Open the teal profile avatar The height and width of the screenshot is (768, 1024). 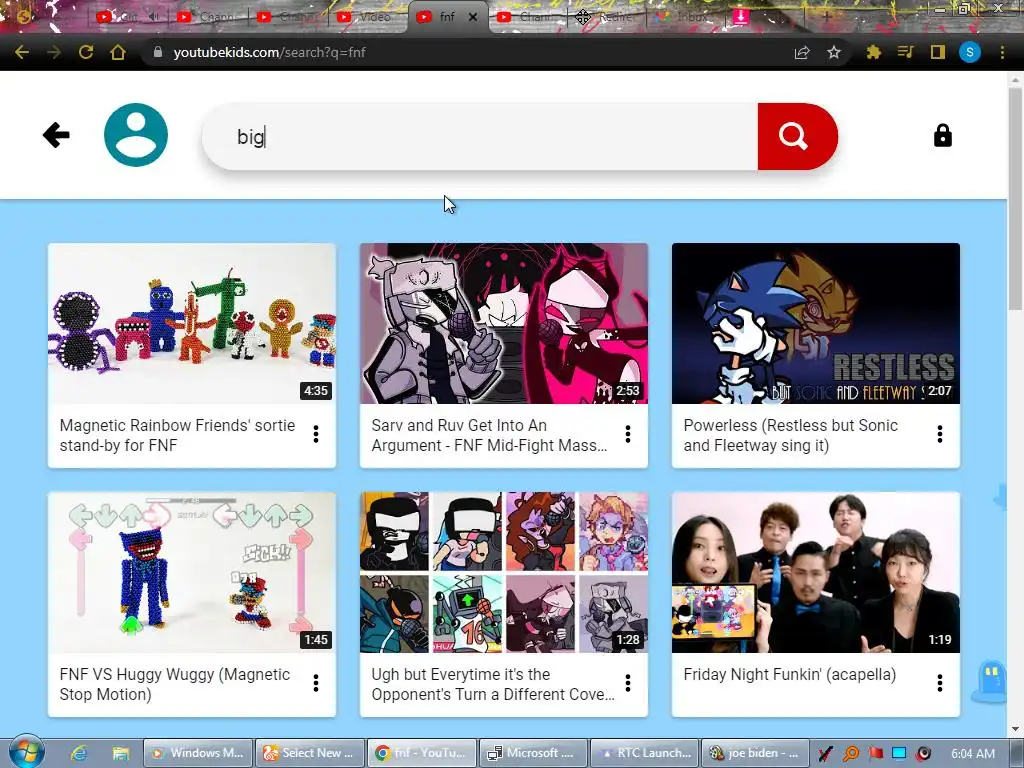tap(136, 135)
